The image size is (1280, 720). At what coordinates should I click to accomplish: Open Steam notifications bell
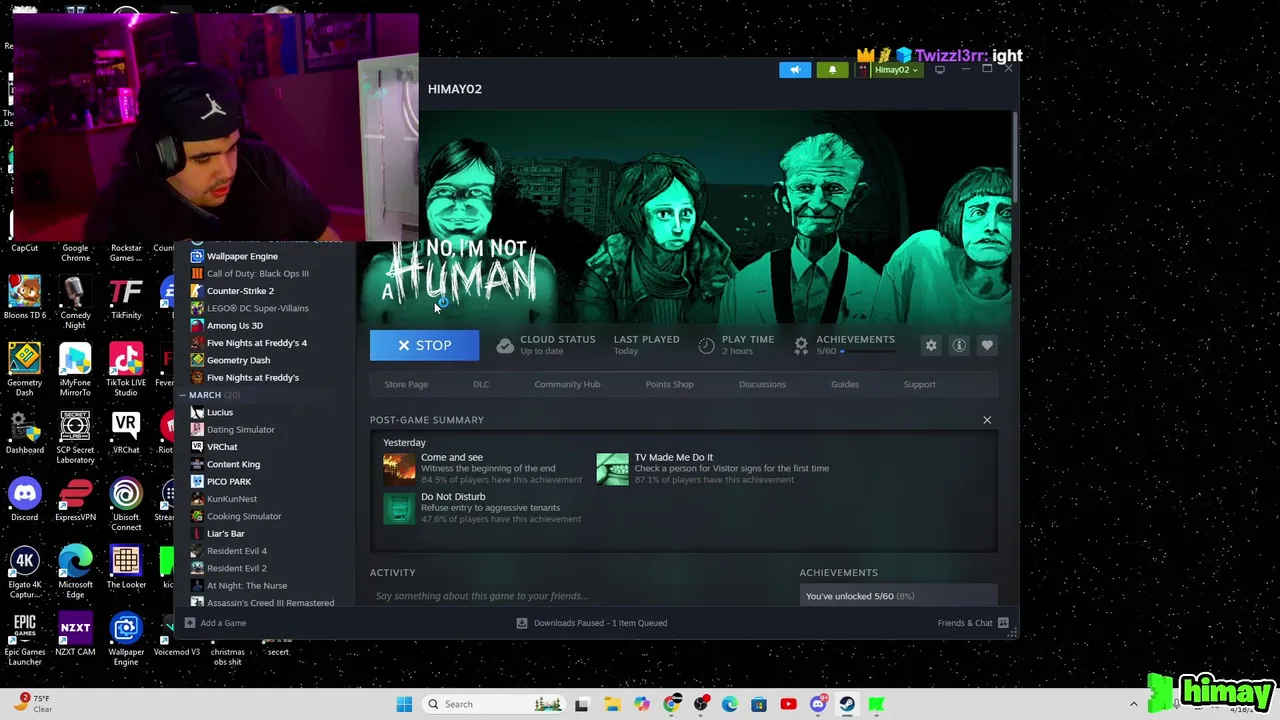[832, 70]
